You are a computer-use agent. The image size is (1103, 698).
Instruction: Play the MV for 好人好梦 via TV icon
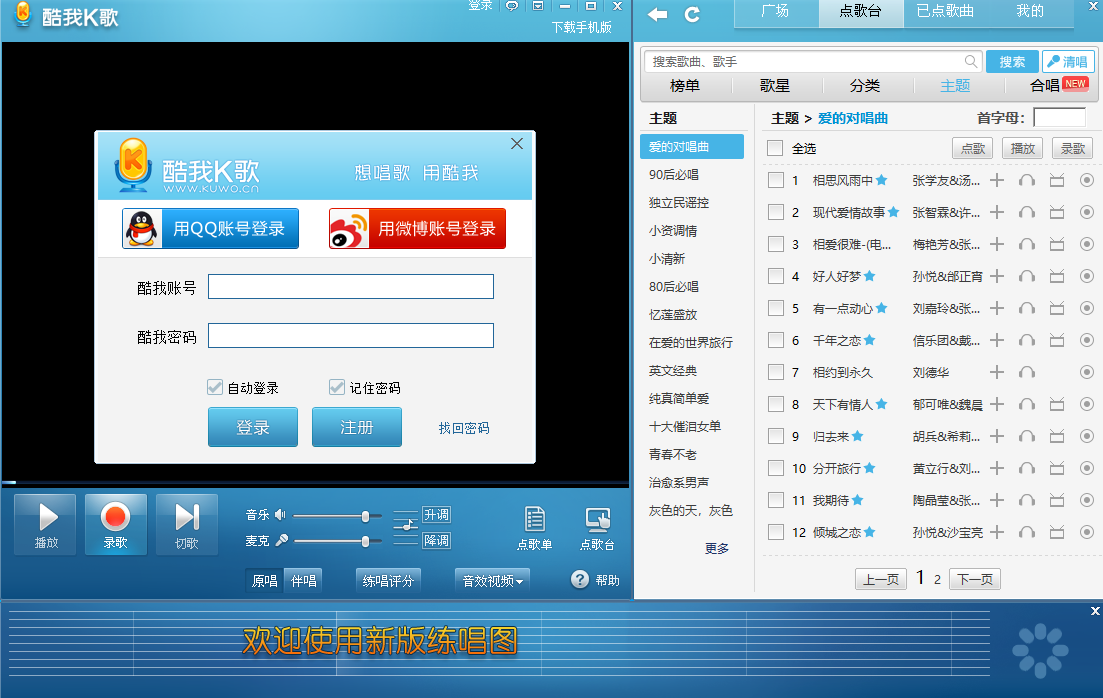click(1055, 277)
